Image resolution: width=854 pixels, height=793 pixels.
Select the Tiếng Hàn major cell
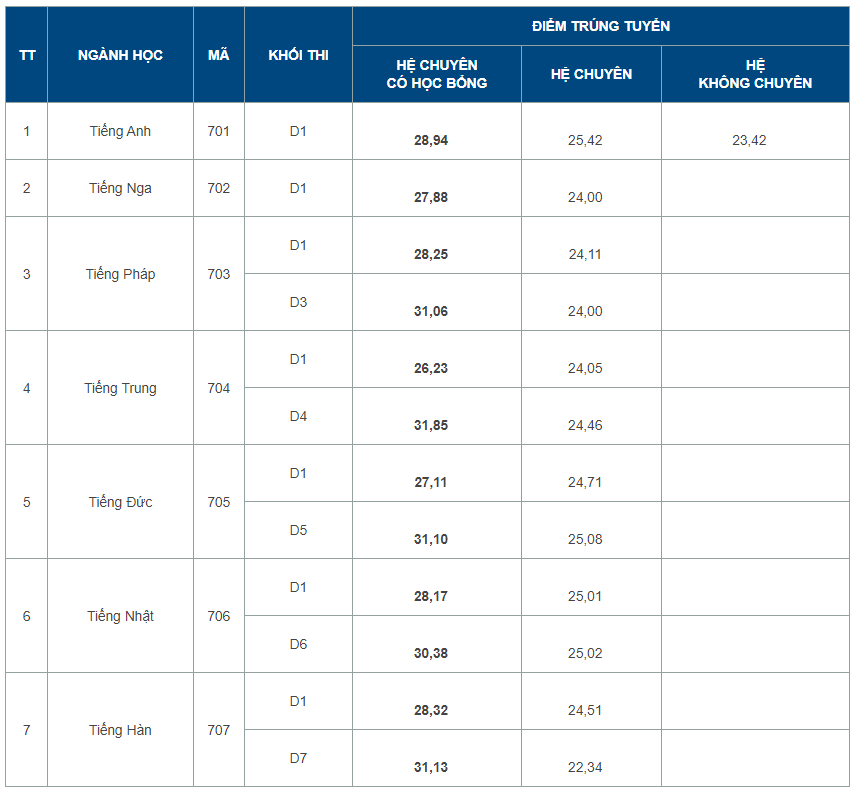pyautogui.click(x=120, y=730)
